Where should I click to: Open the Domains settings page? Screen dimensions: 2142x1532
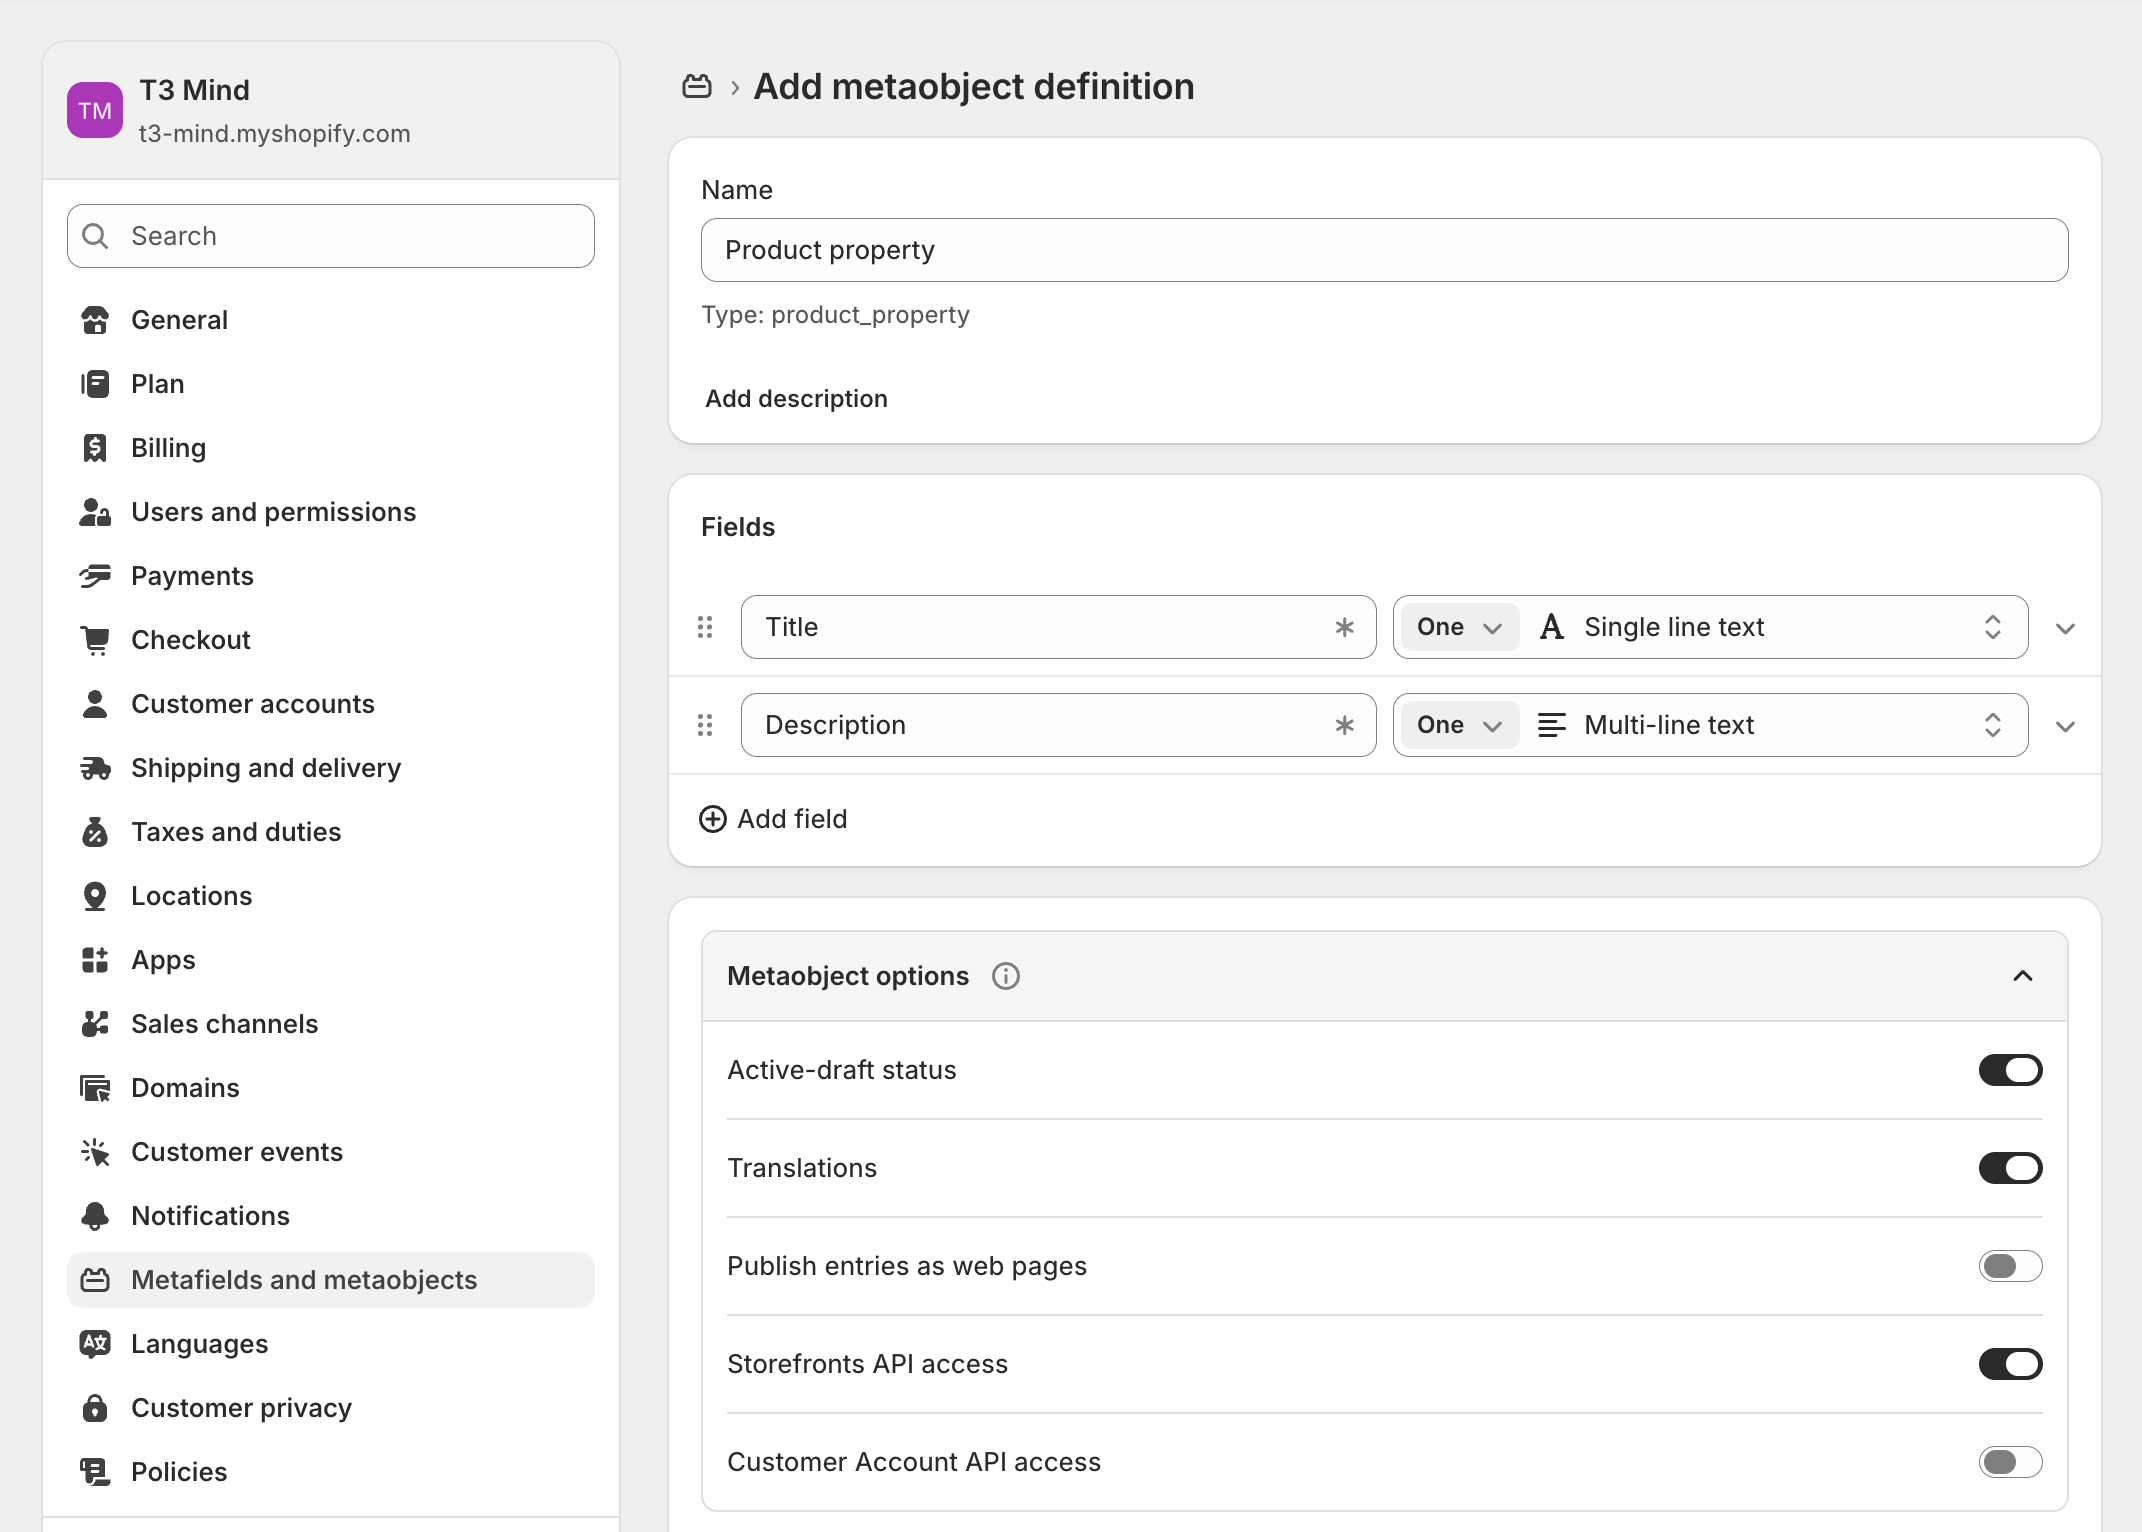(331, 1088)
